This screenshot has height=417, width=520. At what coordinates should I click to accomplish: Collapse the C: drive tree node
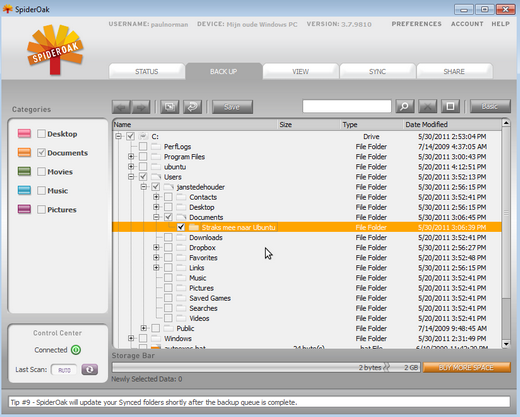118,136
